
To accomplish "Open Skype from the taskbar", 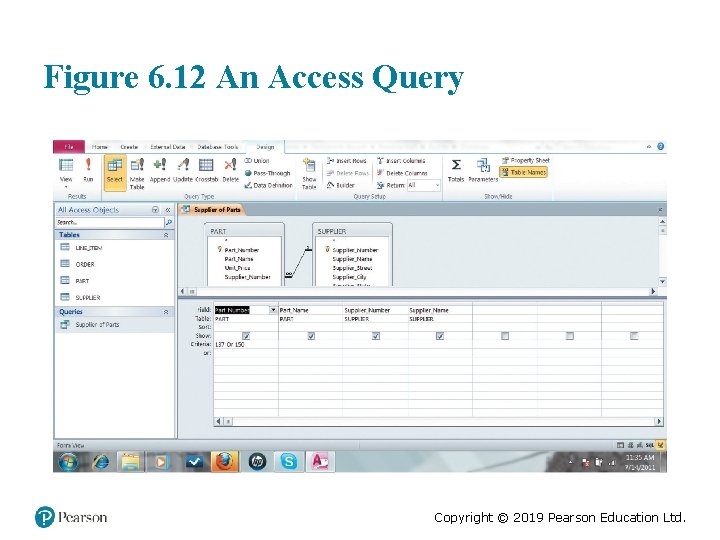I will [x=288, y=461].
